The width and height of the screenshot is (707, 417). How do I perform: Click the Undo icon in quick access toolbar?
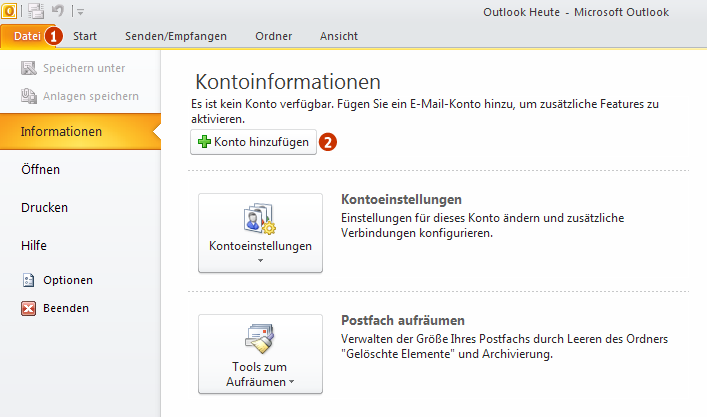tap(58, 10)
